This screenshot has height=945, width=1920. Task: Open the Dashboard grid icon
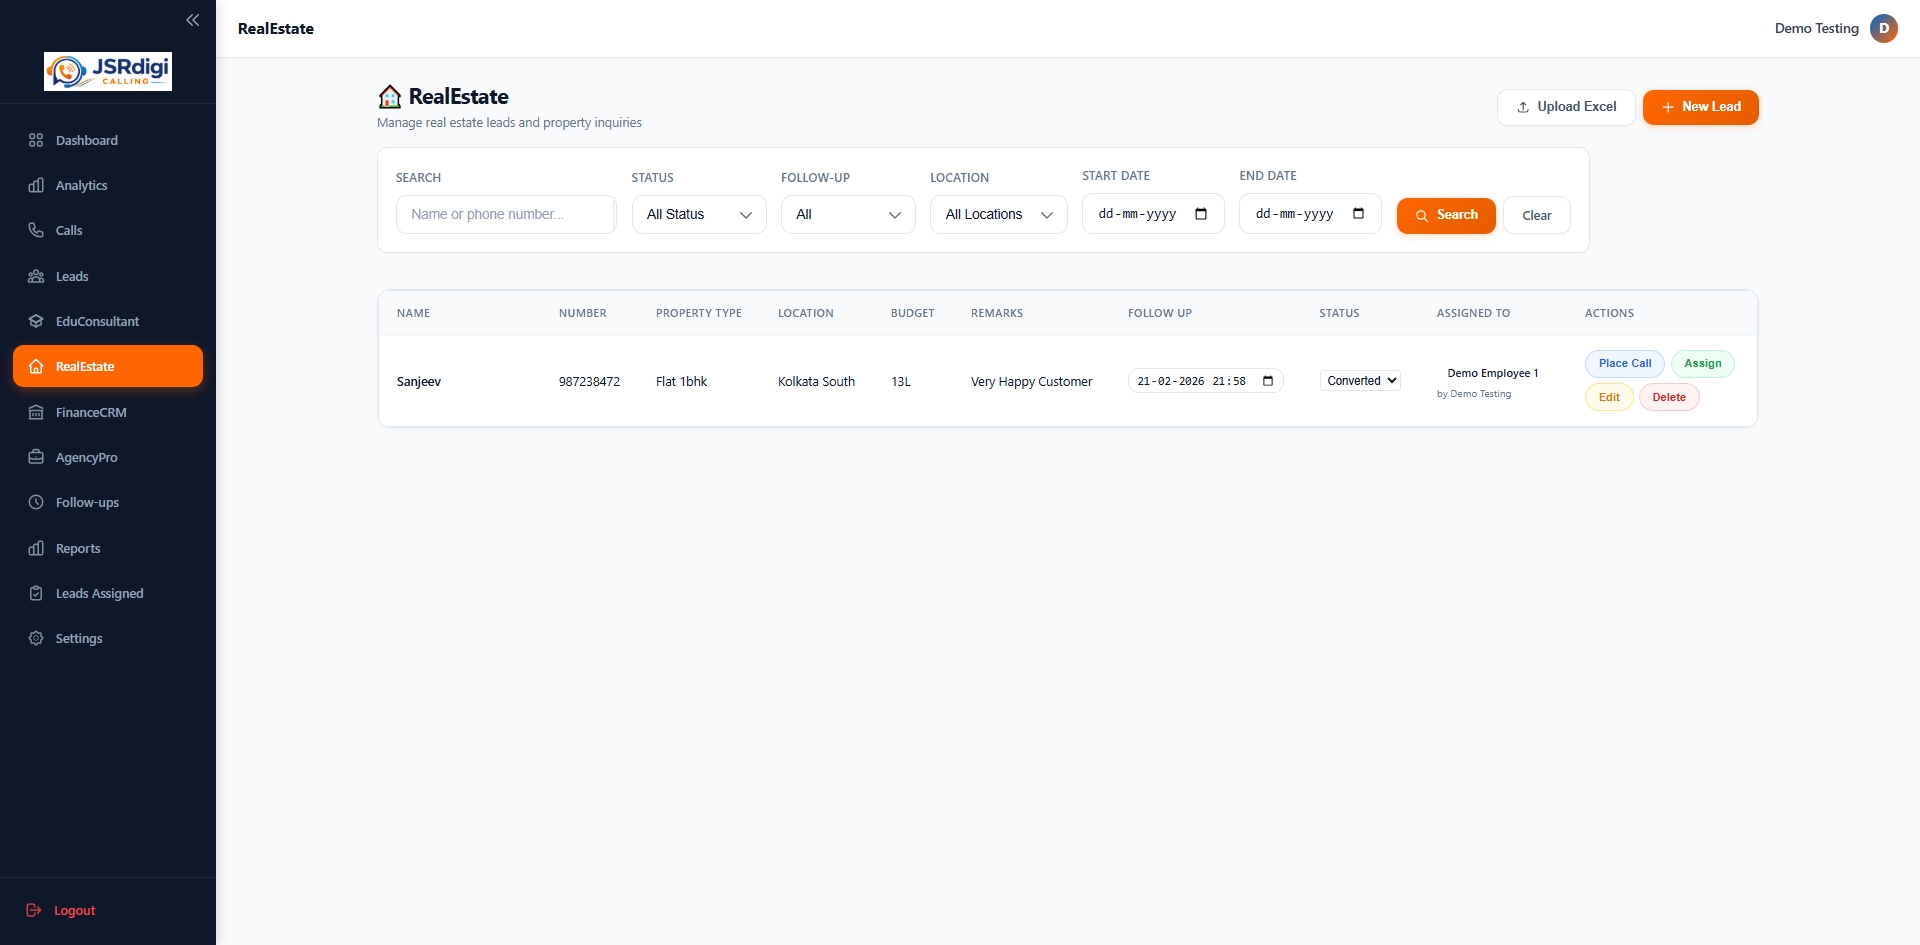coord(36,140)
